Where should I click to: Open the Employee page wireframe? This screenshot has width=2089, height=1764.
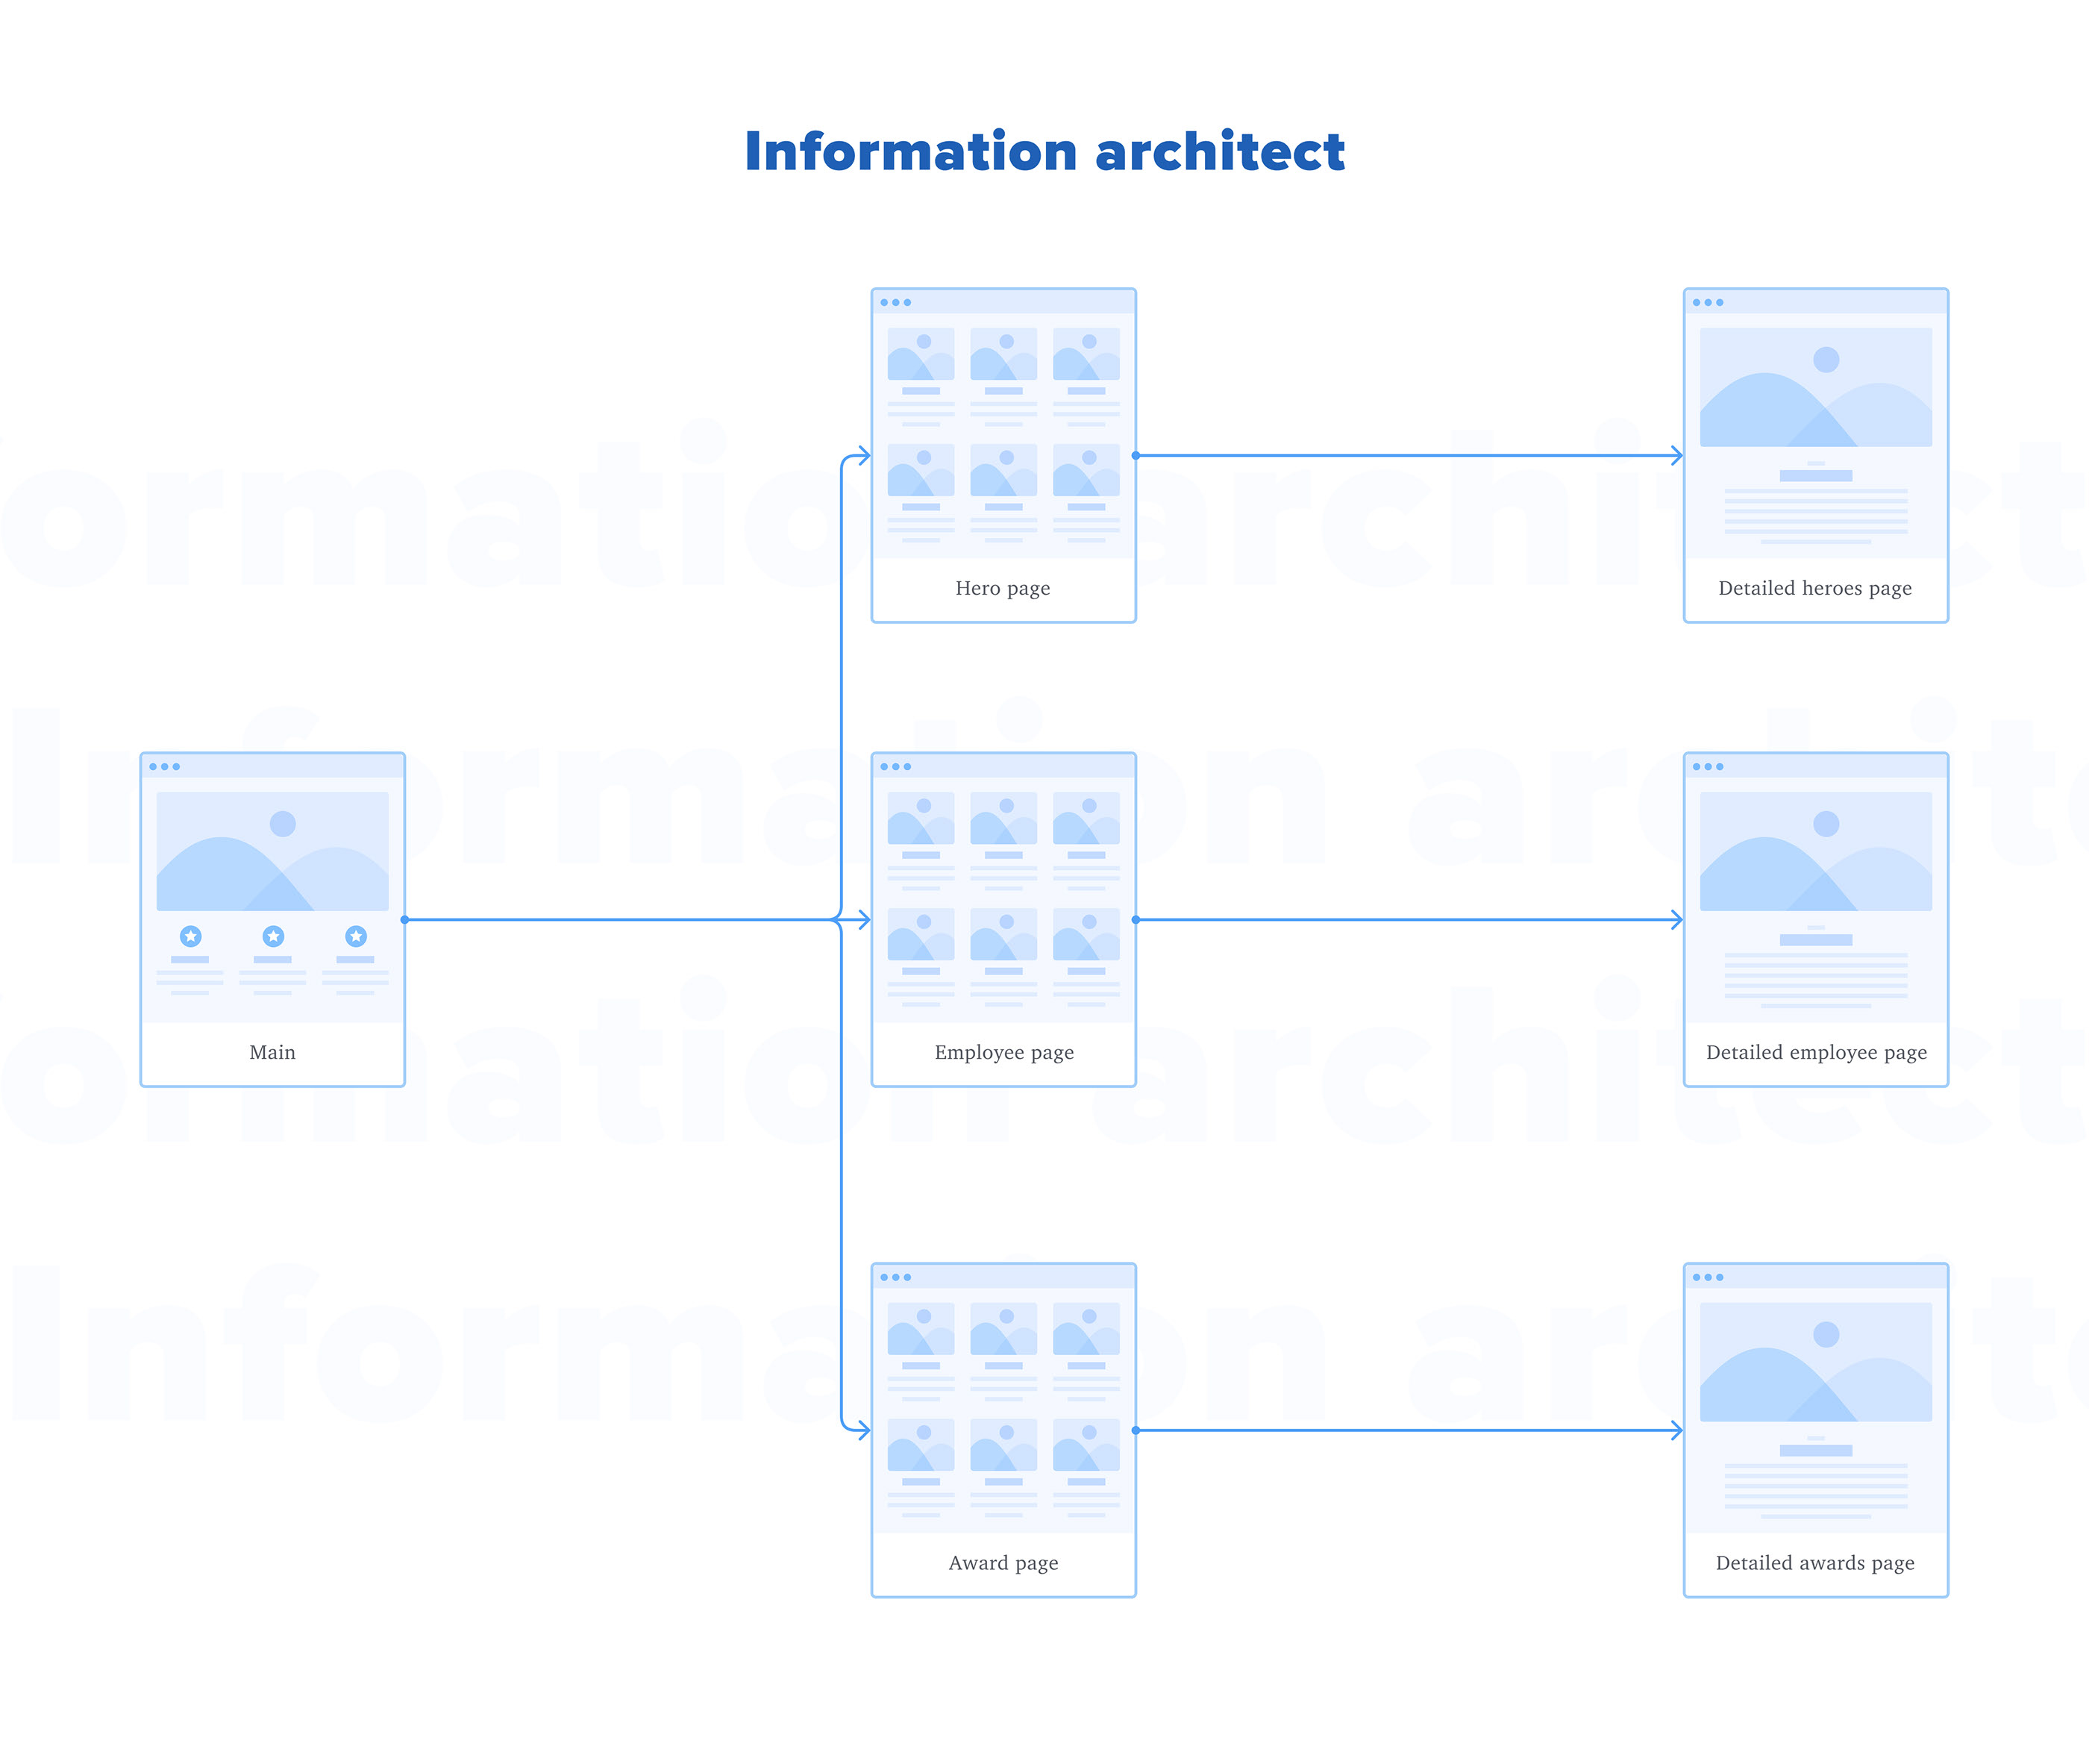pos(1003,919)
